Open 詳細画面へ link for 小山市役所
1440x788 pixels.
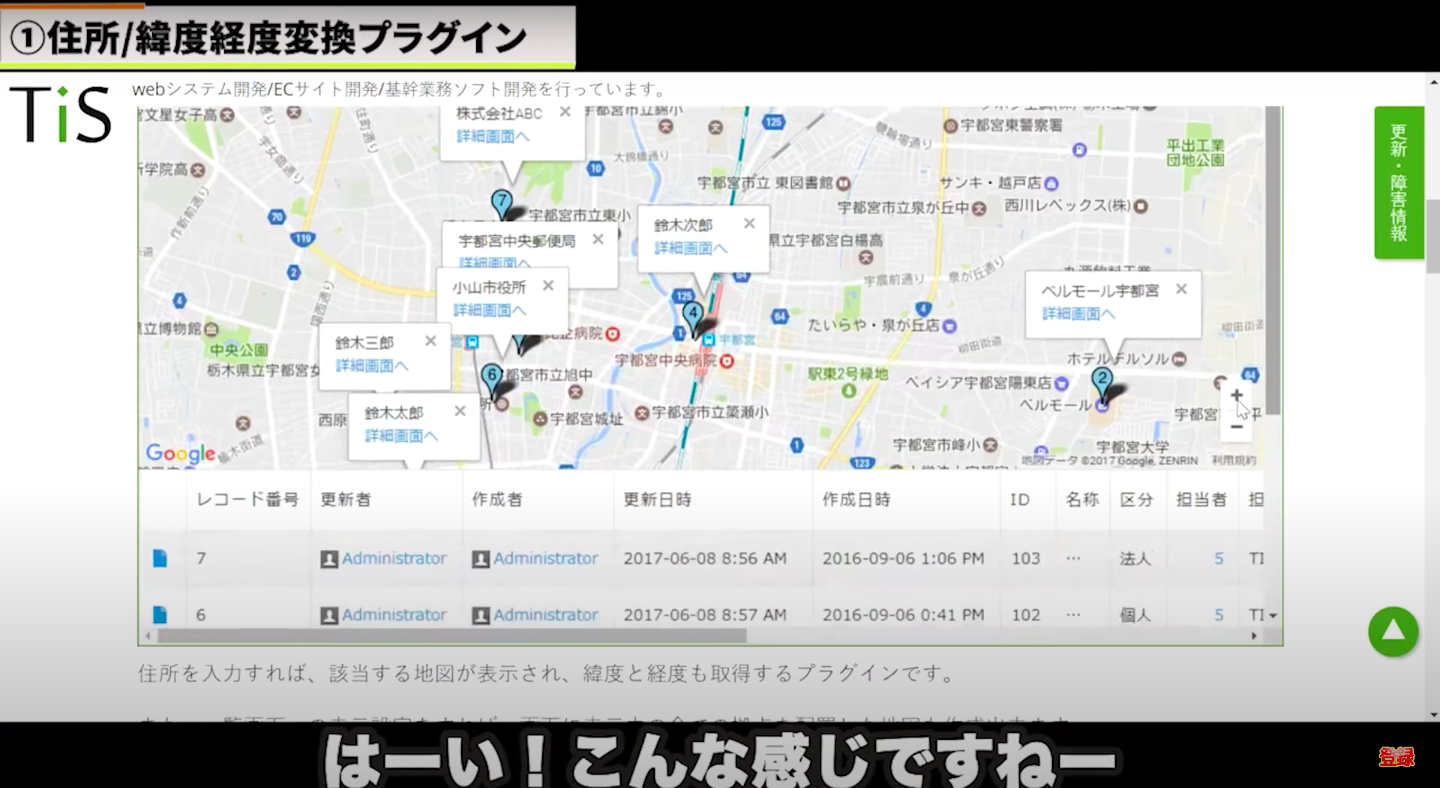click(x=489, y=310)
